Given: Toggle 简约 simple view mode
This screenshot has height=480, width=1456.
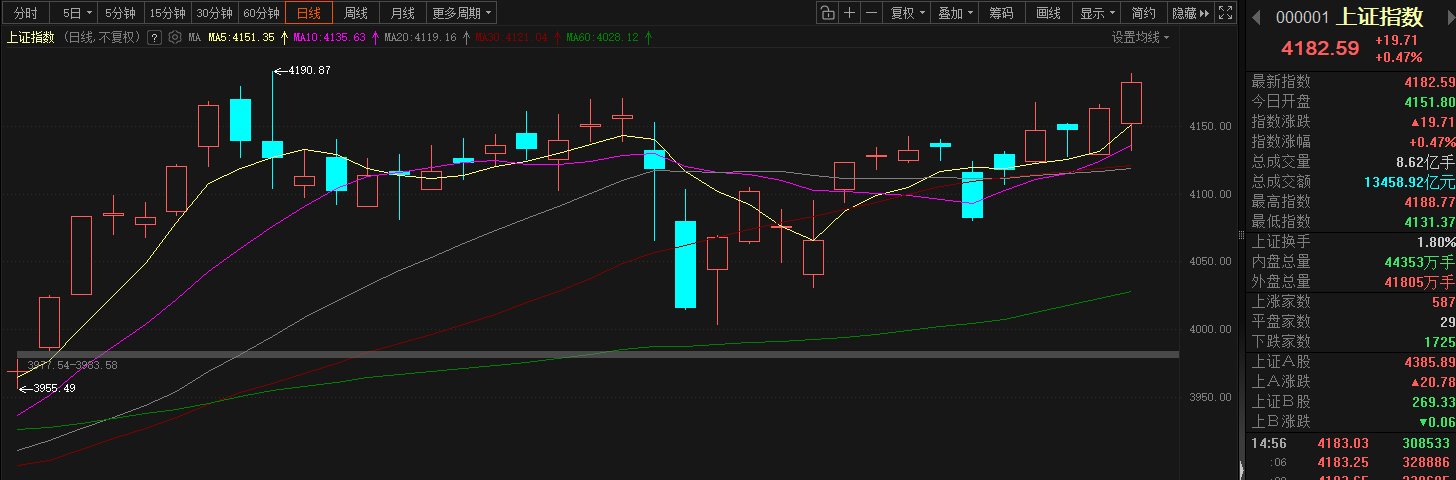Looking at the screenshot, I should [1144, 13].
